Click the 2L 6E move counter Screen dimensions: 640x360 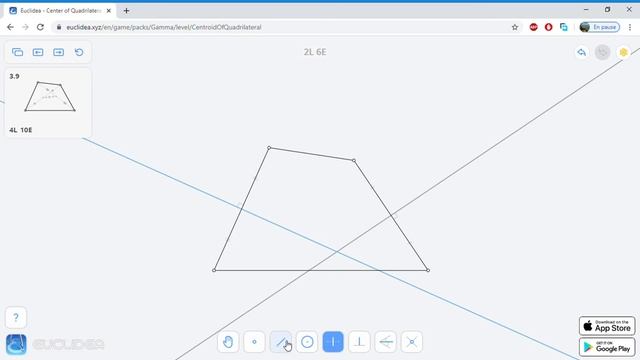point(315,52)
